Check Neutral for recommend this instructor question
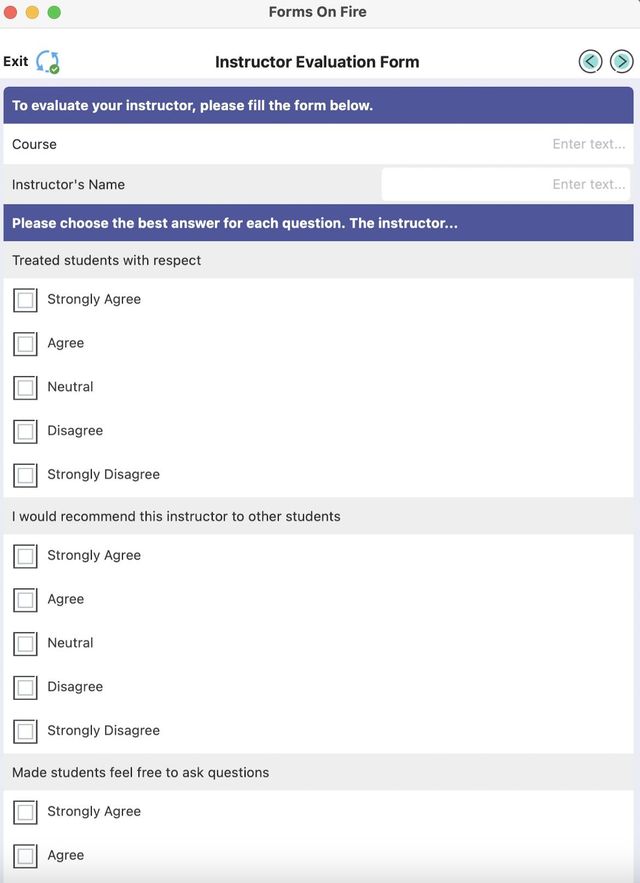This screenshot has height=883, width=640. 25,643
